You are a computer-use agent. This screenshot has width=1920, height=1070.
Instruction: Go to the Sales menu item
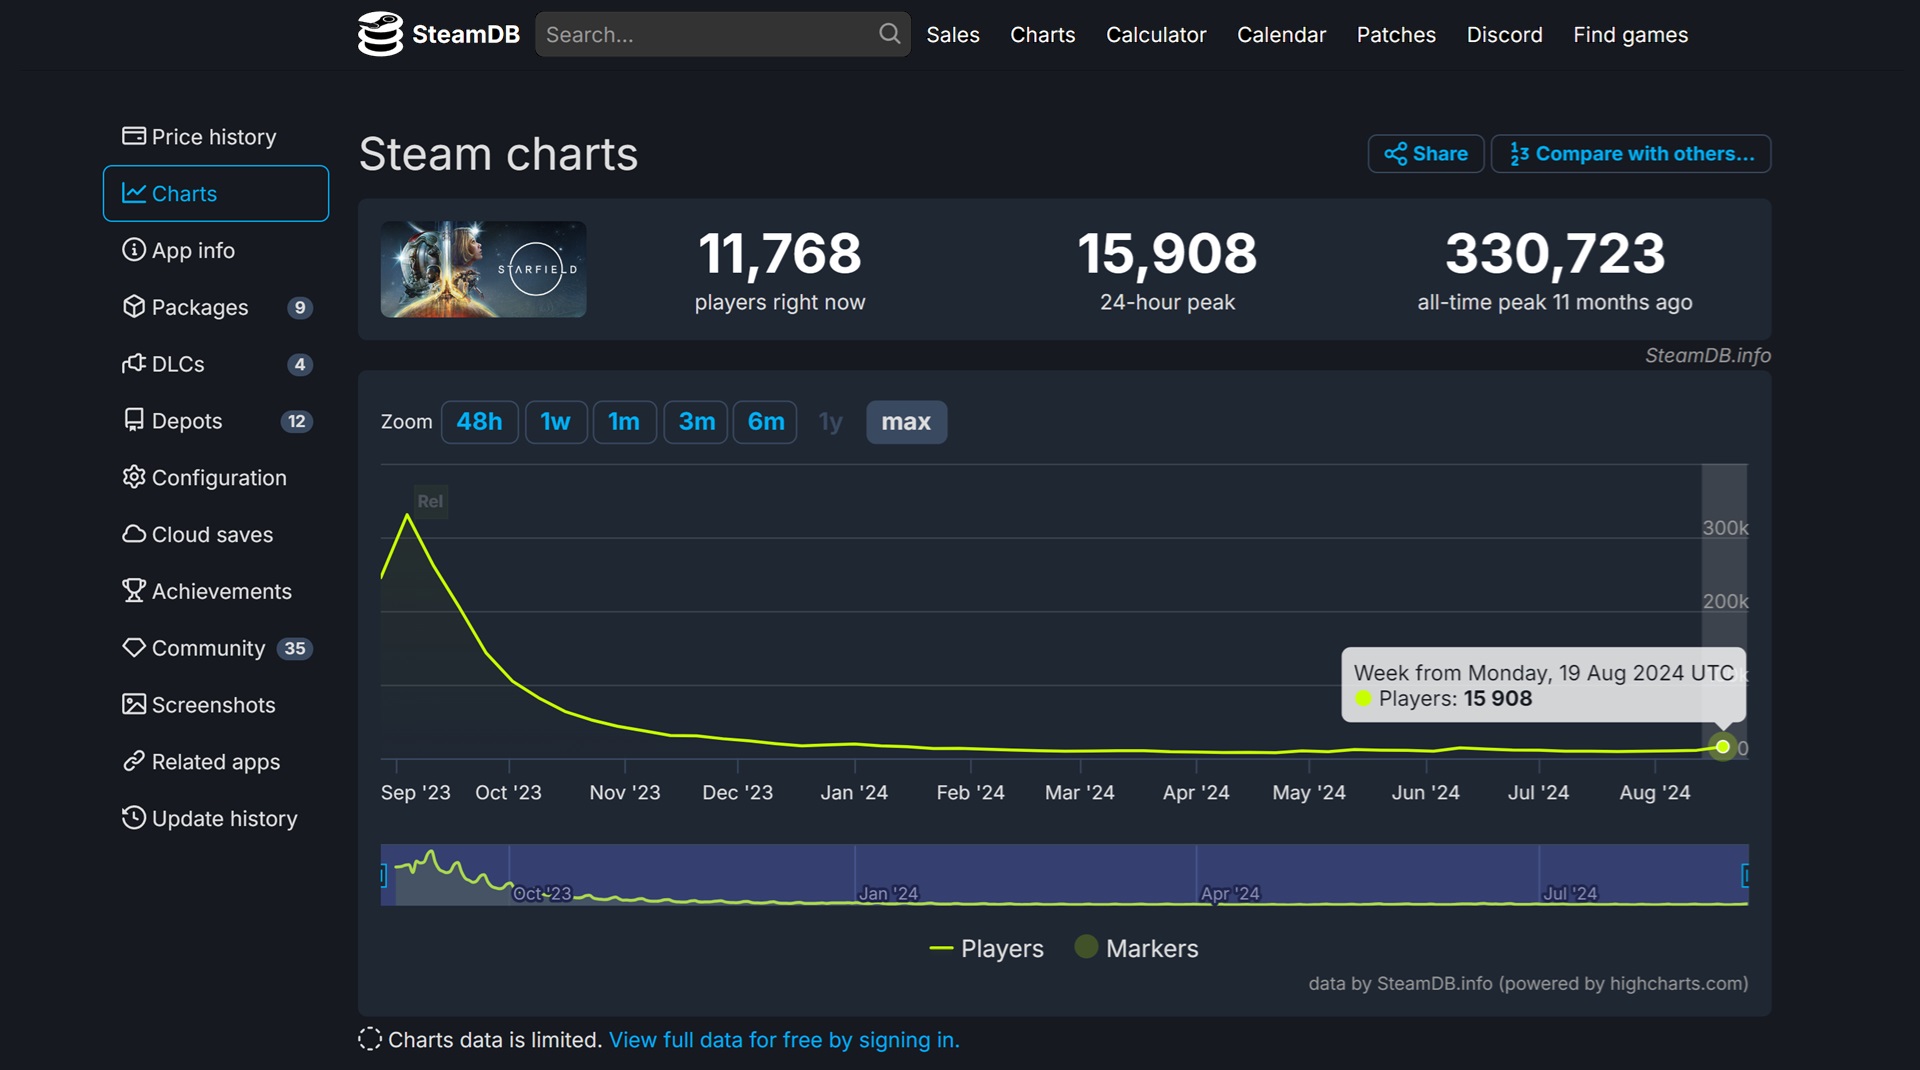click(952, 34)
